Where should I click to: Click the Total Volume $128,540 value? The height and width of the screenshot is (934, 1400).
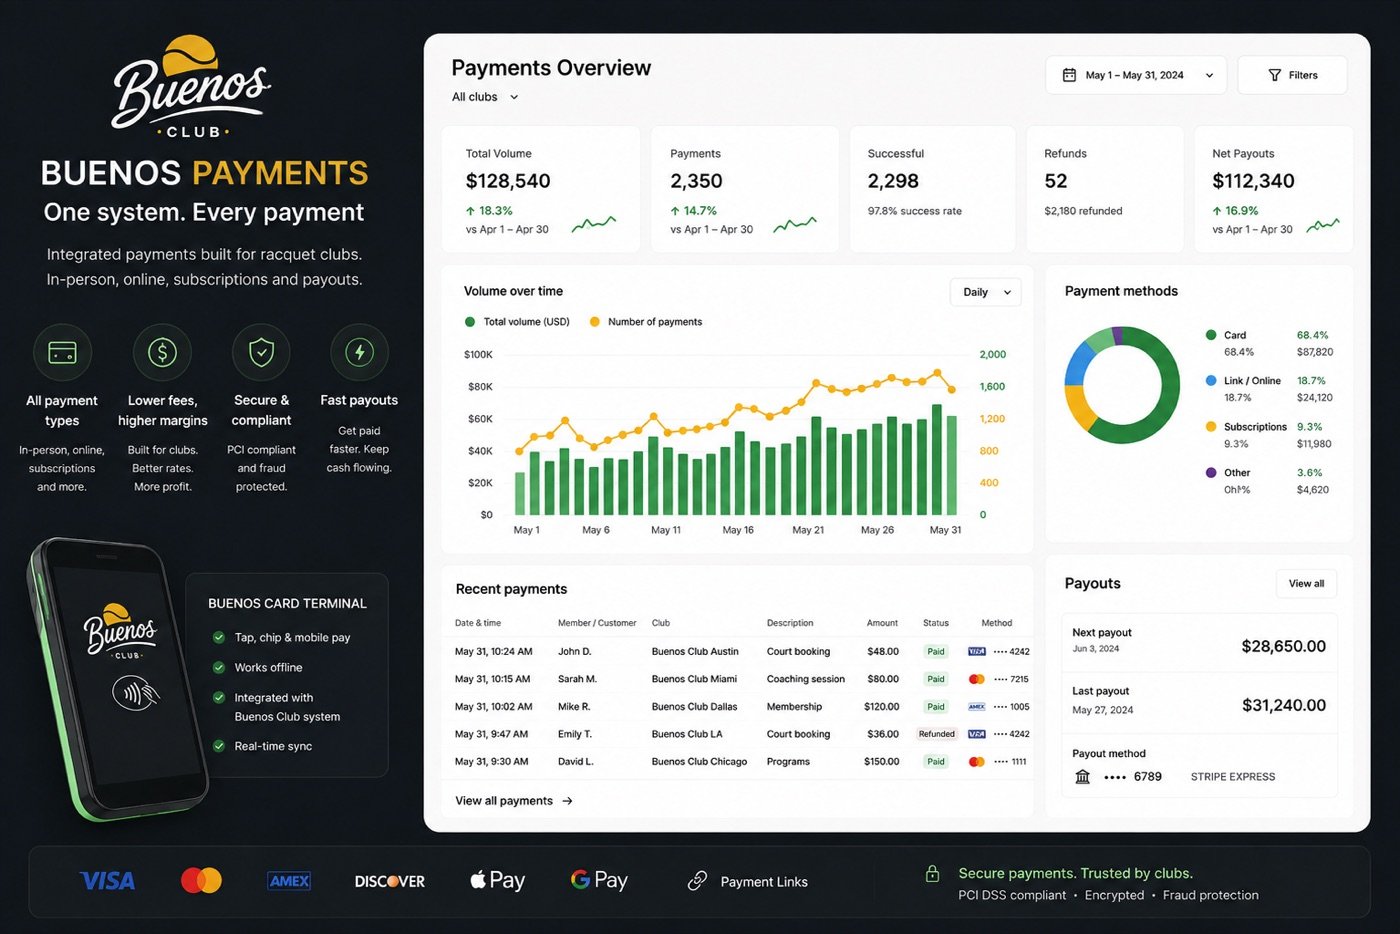pos(508,181)
